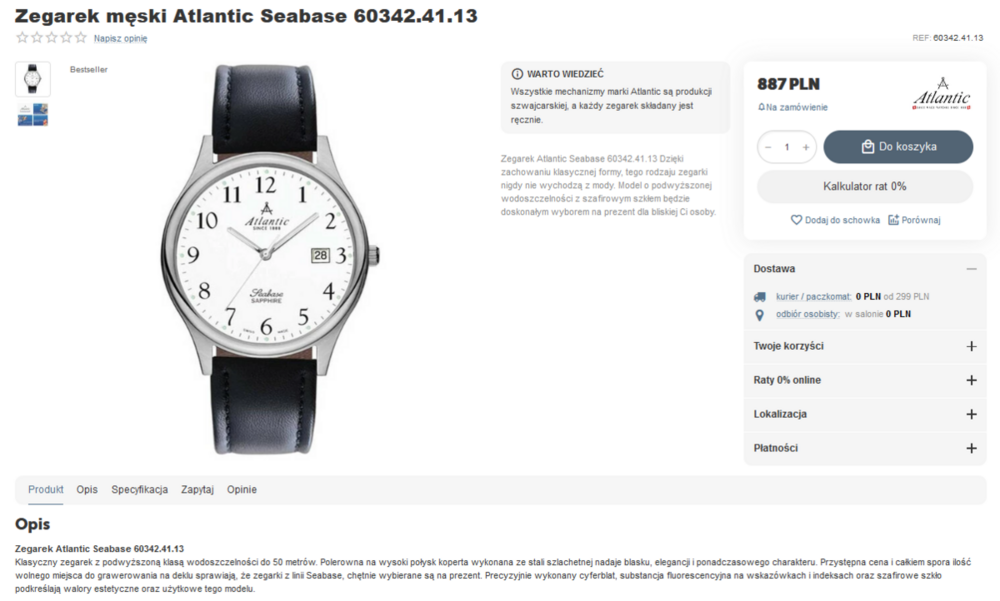Screen dimensions: 1000x601
Task: Rate the product with the fifth star
Action: (80, 38)
